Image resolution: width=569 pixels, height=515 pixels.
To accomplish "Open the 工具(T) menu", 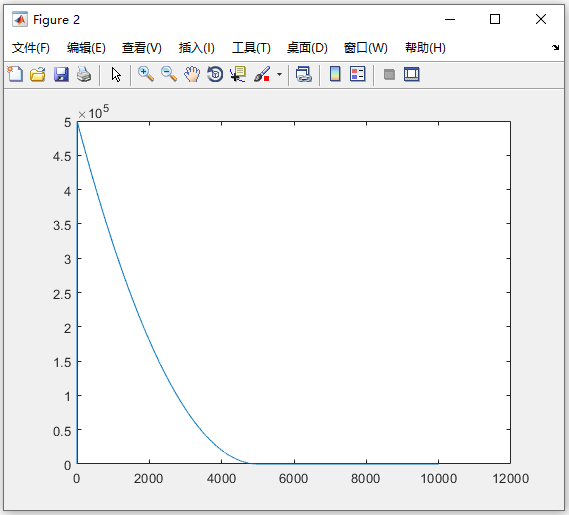I will click(251, 48).
